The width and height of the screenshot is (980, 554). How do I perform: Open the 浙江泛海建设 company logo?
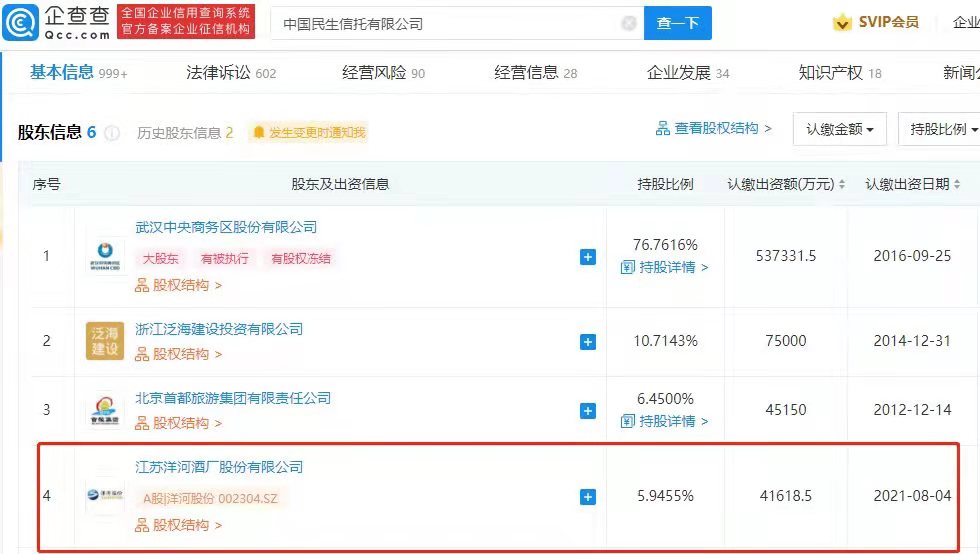coord(105,341)
